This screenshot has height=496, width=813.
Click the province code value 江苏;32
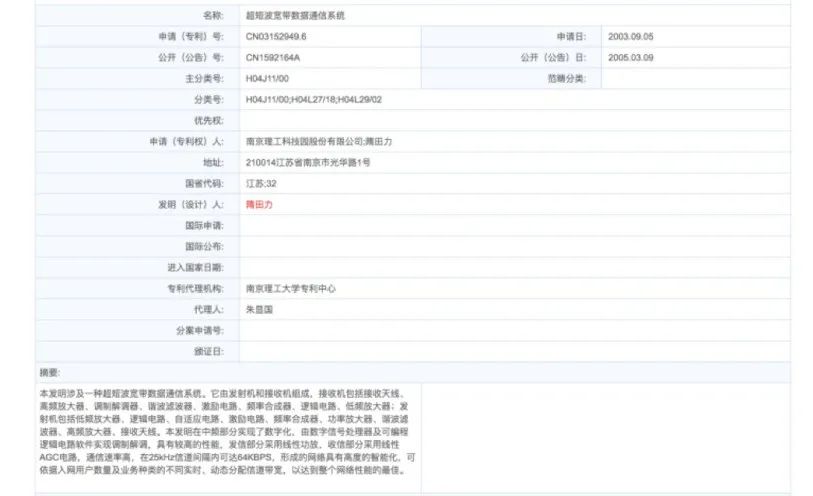[261, 183]
